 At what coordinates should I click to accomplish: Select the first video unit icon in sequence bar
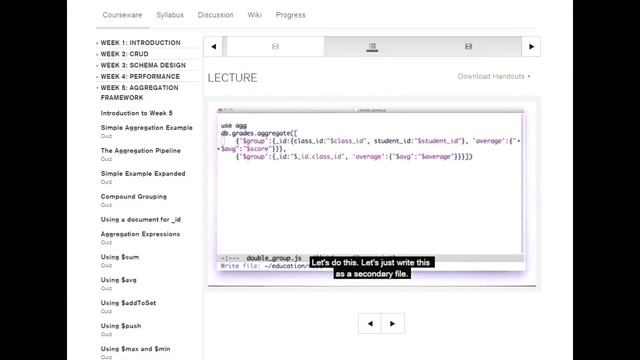tap(276, 47)
